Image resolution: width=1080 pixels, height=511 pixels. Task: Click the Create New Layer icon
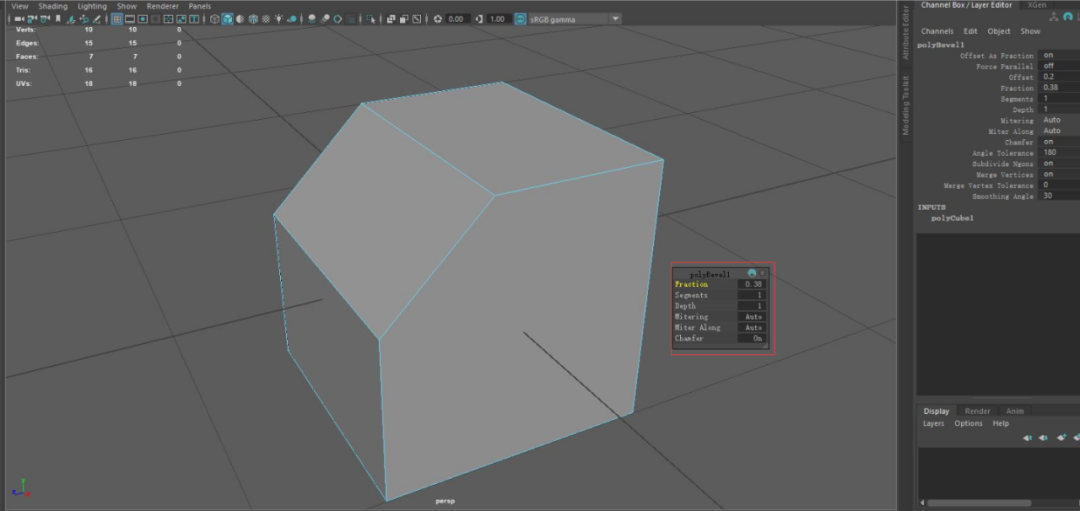(1061, 437)
